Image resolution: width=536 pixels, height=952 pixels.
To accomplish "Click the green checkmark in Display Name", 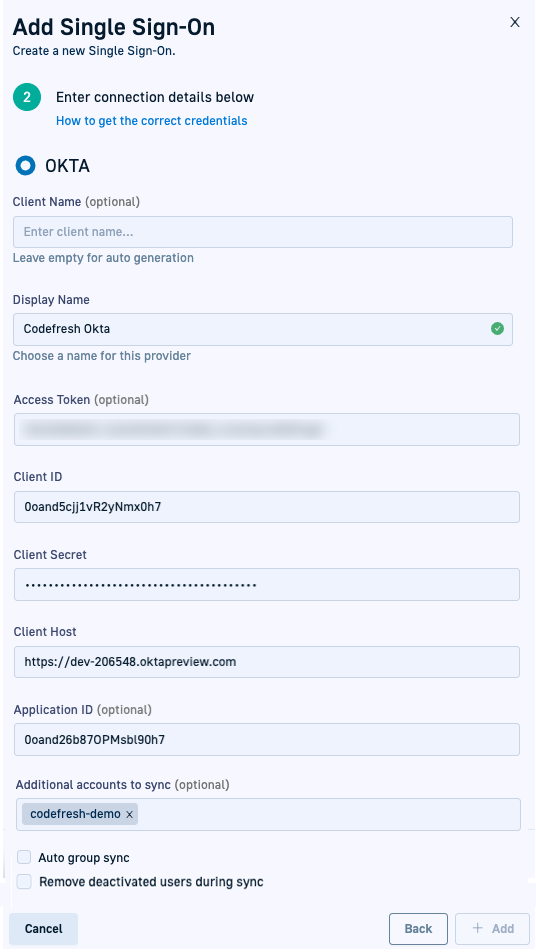I will tap(497, 329).
